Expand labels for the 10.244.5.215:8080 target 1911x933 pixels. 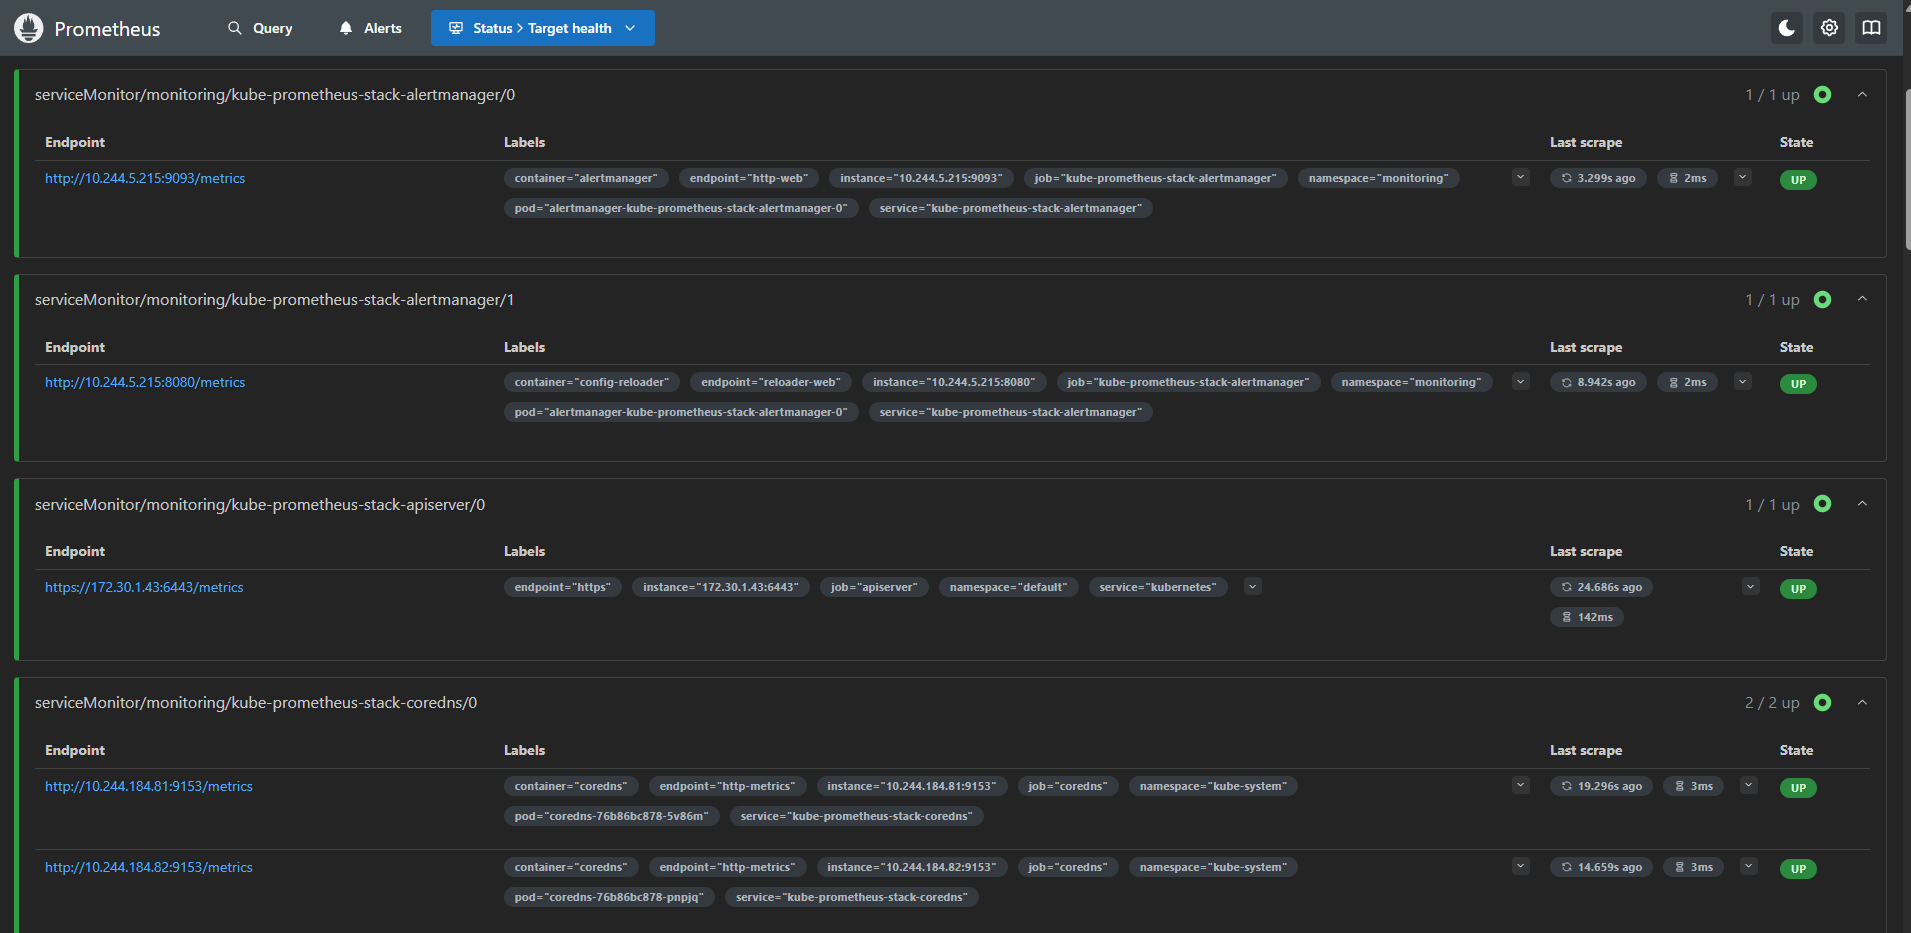pyautogui.click(x=1521, y=382)
